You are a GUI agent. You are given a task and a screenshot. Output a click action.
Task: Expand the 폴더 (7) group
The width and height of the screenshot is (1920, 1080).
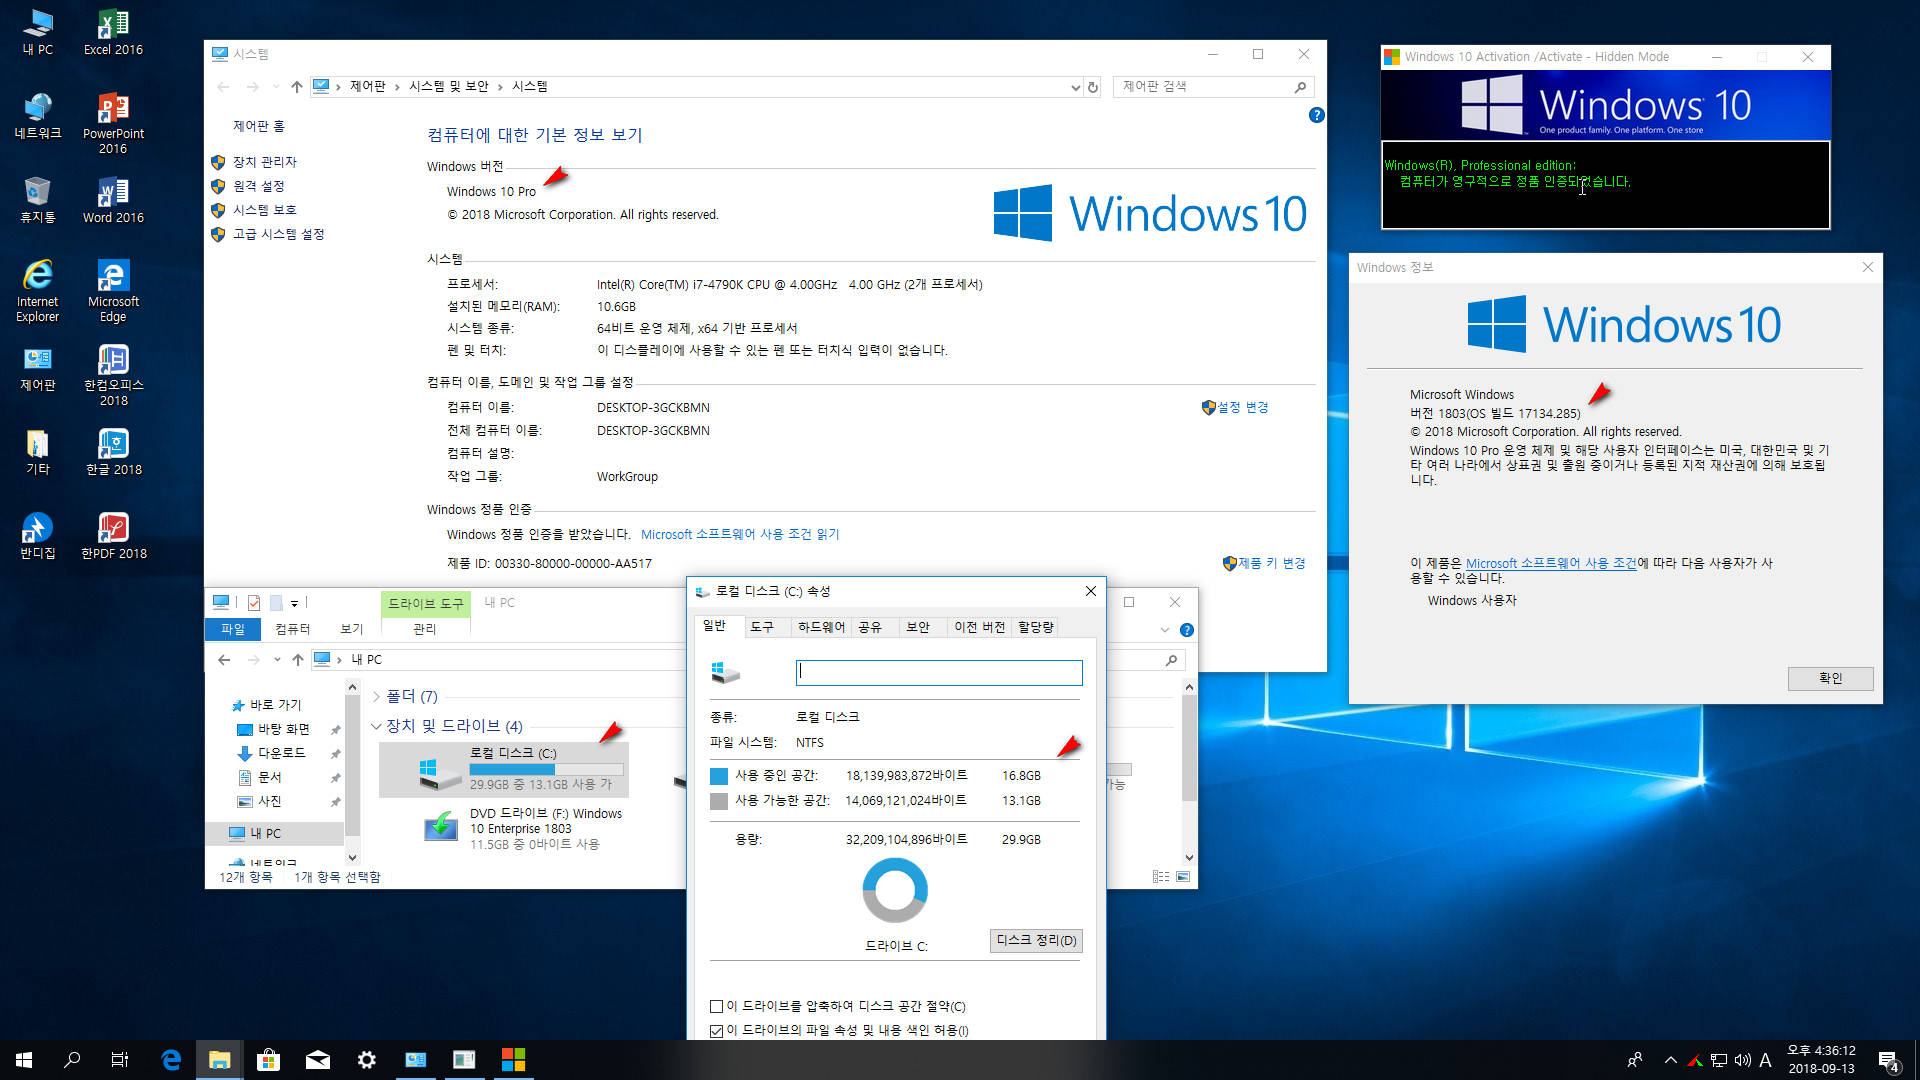(x=376, y=697)
